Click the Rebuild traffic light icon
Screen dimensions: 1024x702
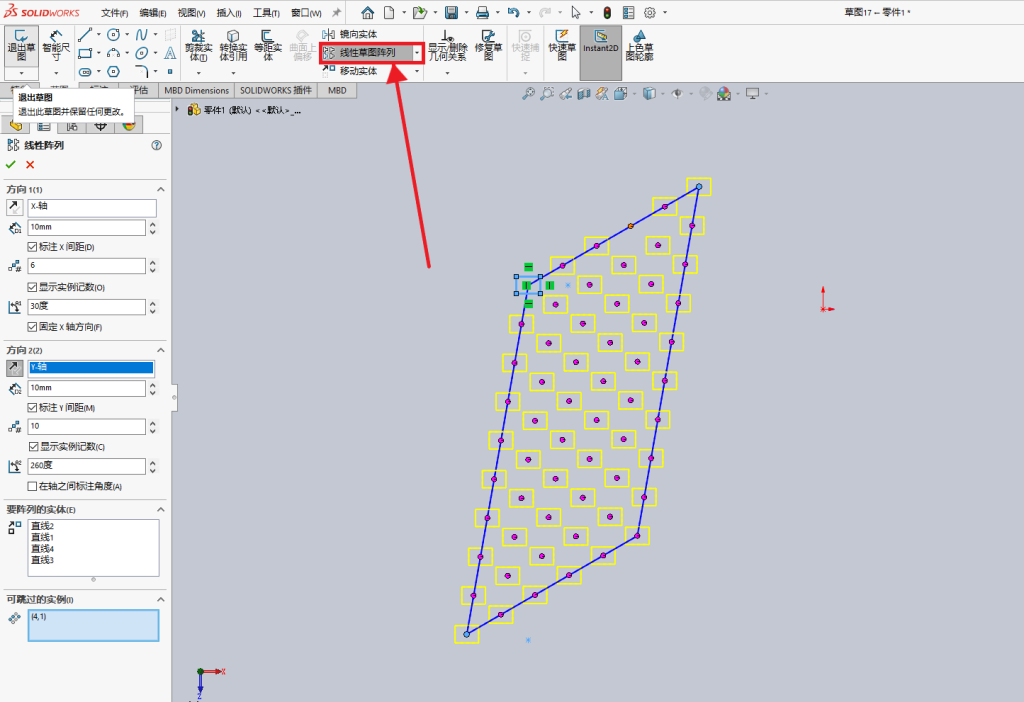point(607,12)
